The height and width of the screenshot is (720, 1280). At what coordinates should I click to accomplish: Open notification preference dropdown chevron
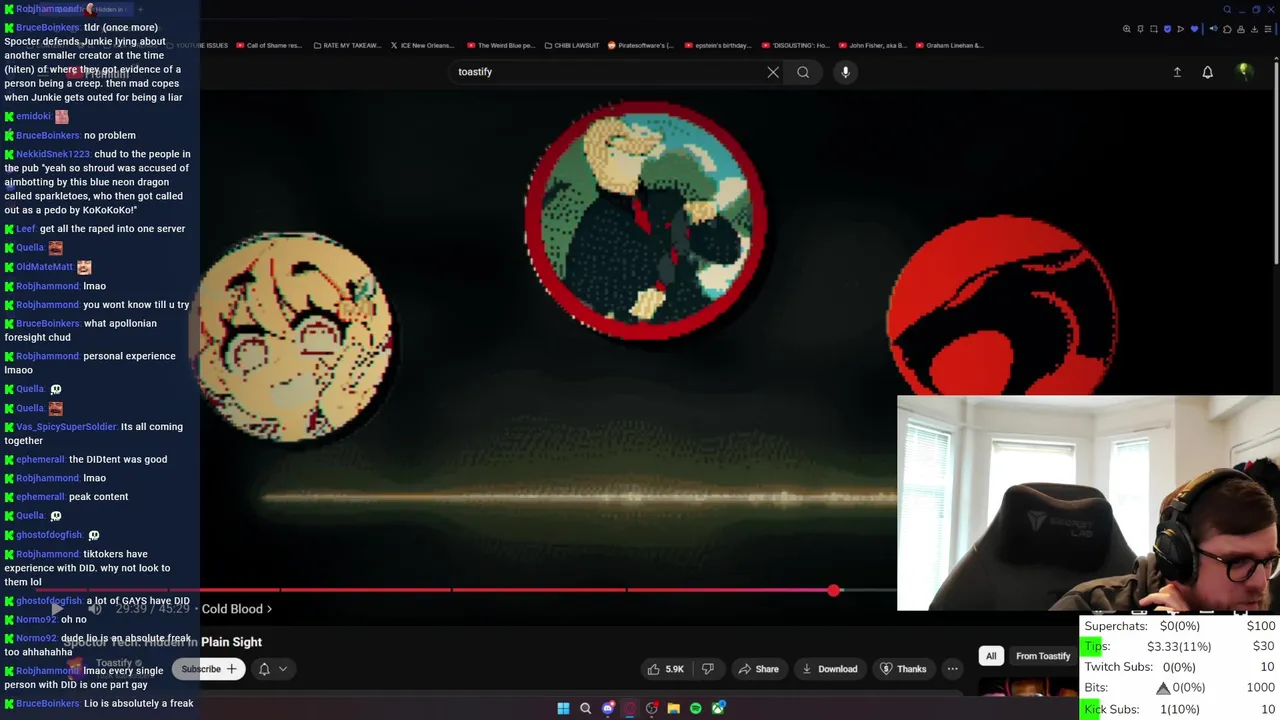[x=283, y=669]
